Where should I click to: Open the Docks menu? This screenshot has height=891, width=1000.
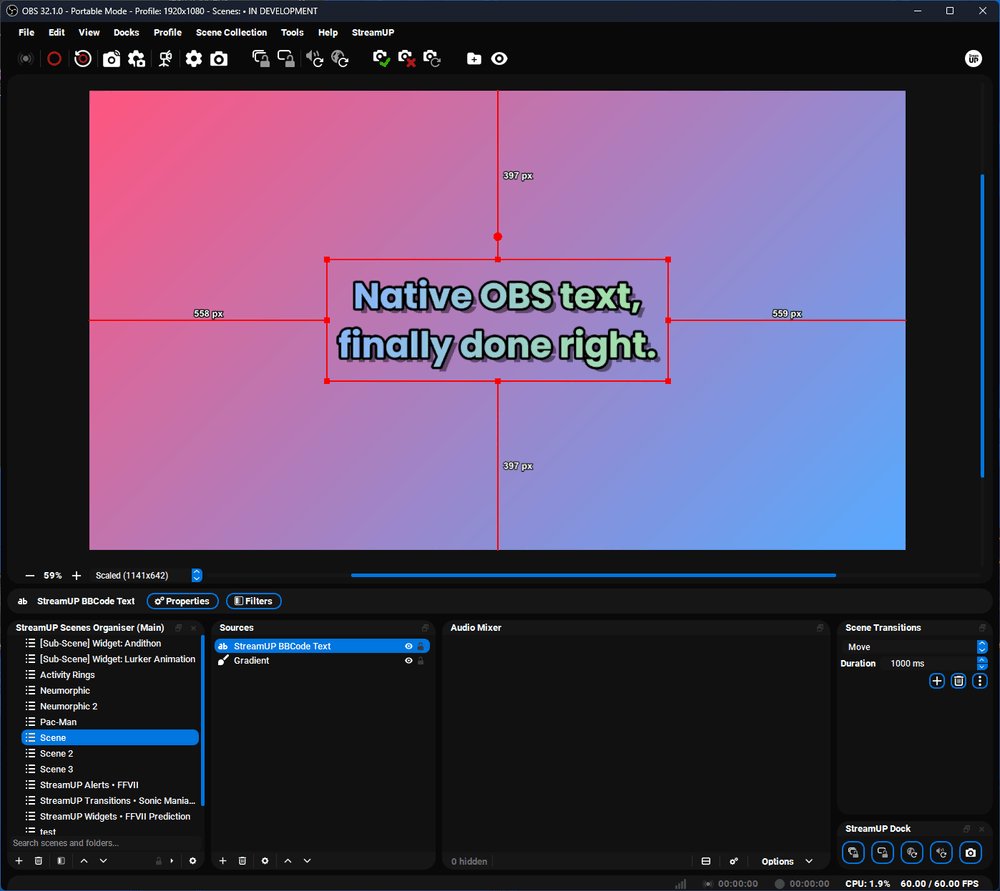pos(126,33)
